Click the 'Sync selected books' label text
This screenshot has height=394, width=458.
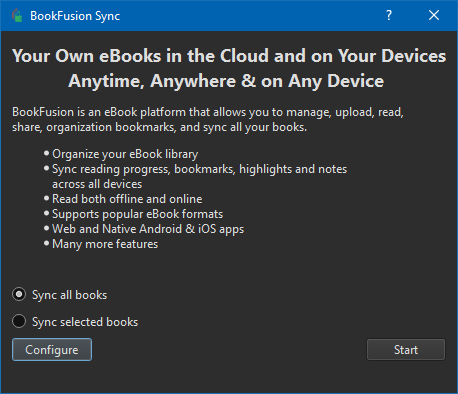[85, 322]
